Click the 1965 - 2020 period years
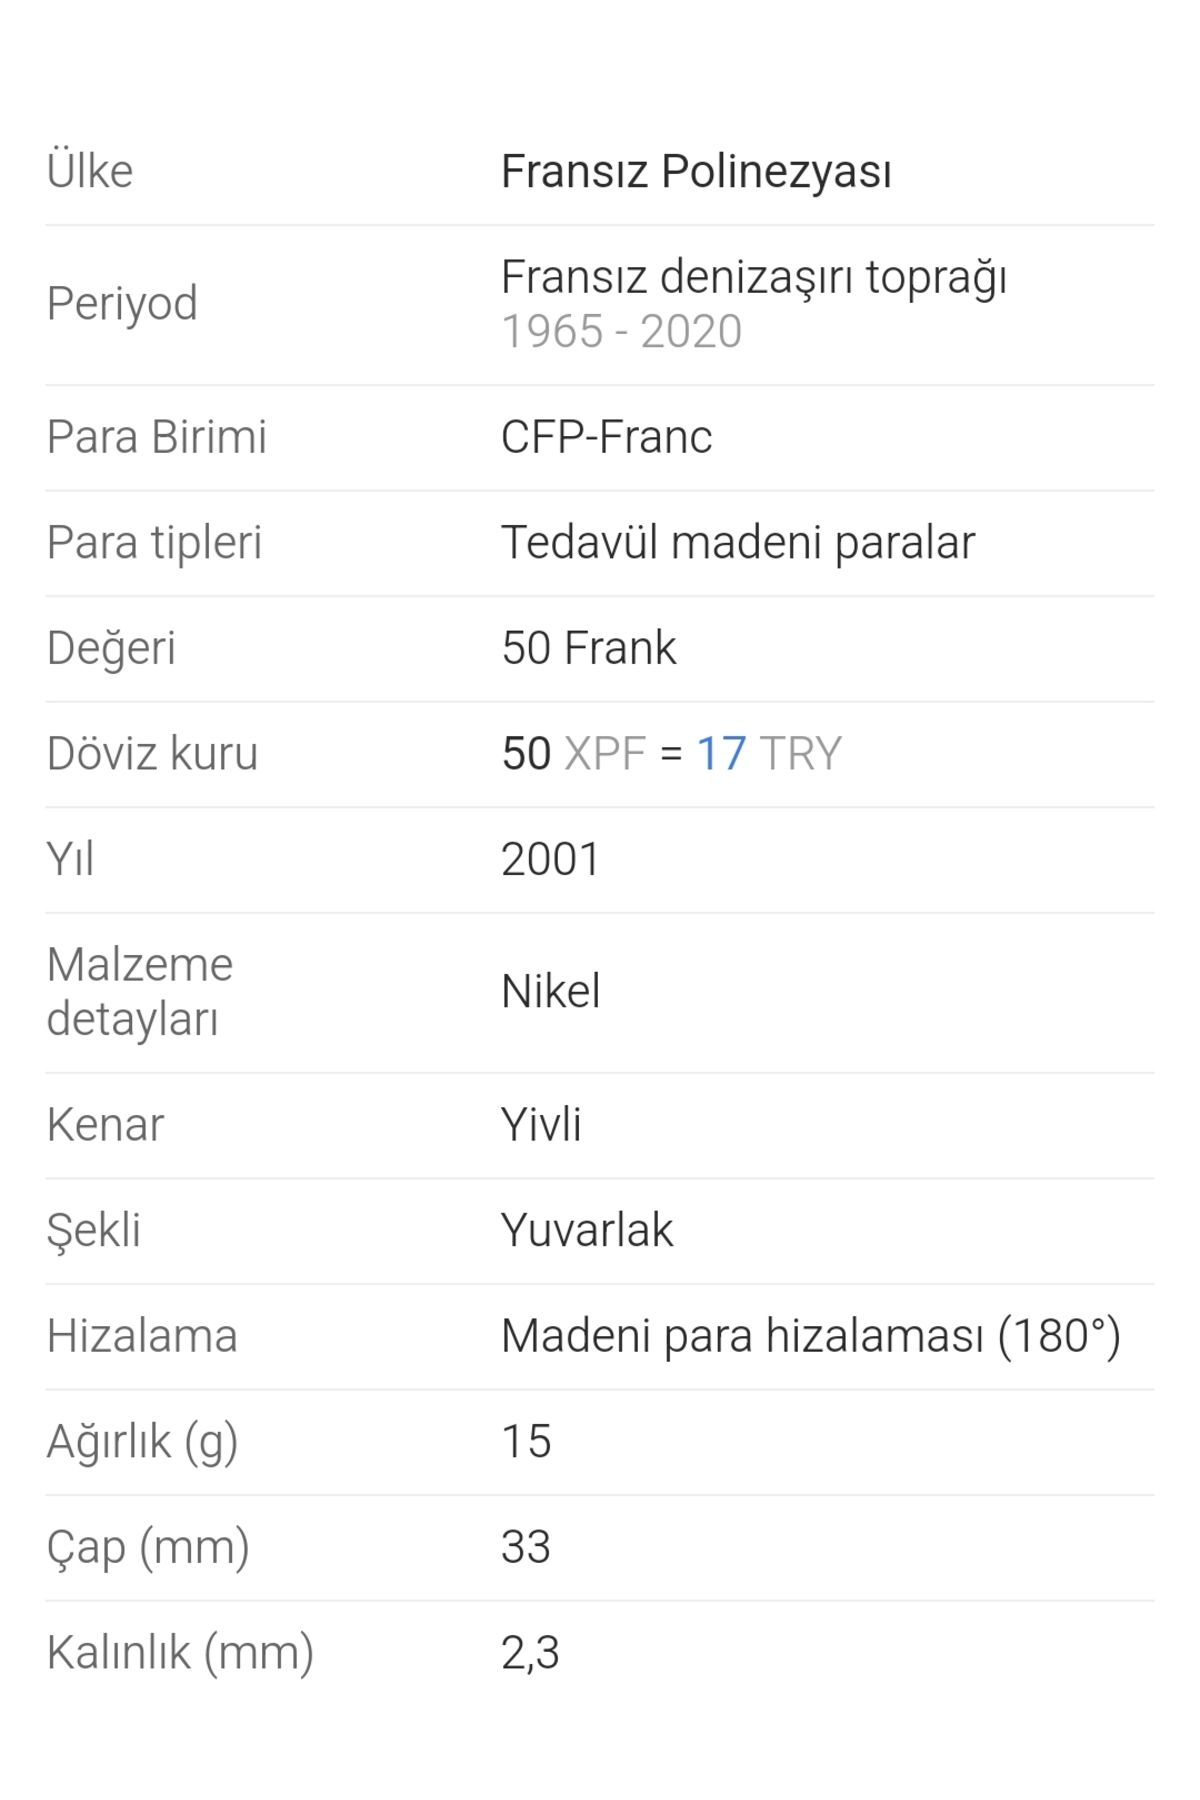1200x1800 pixels. coord(621,332)
